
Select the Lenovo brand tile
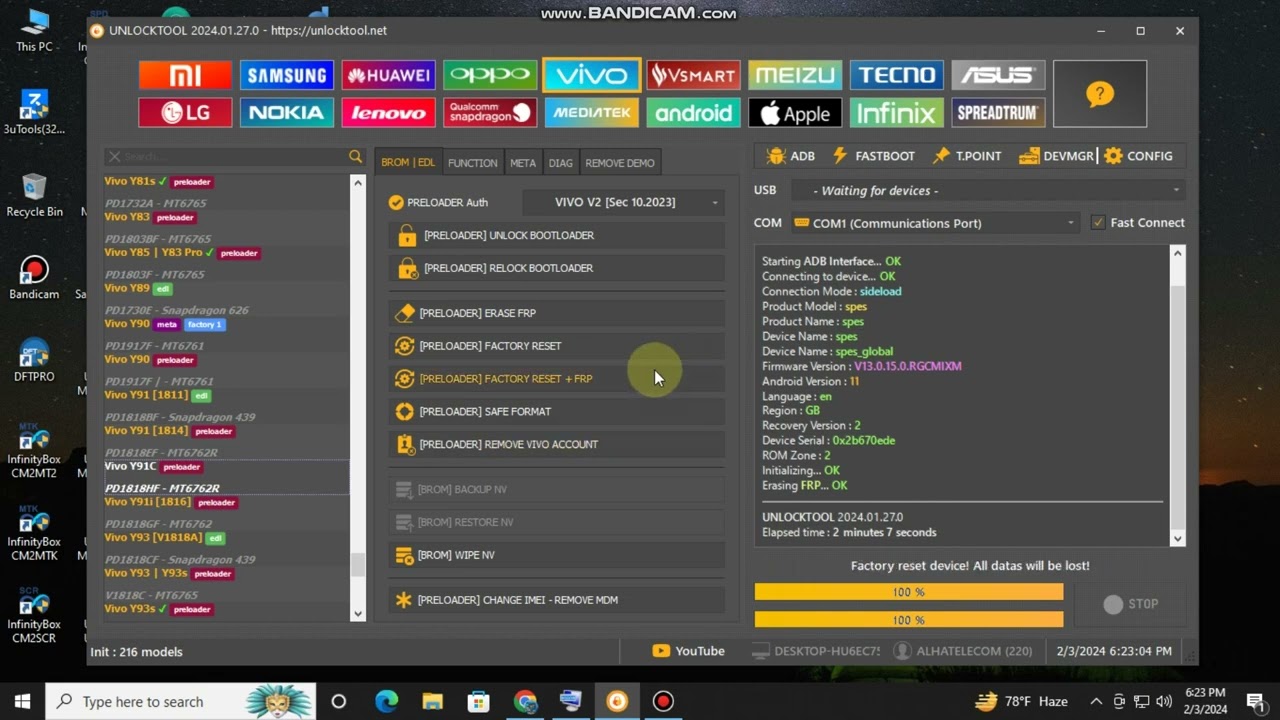tap(389, 113)
